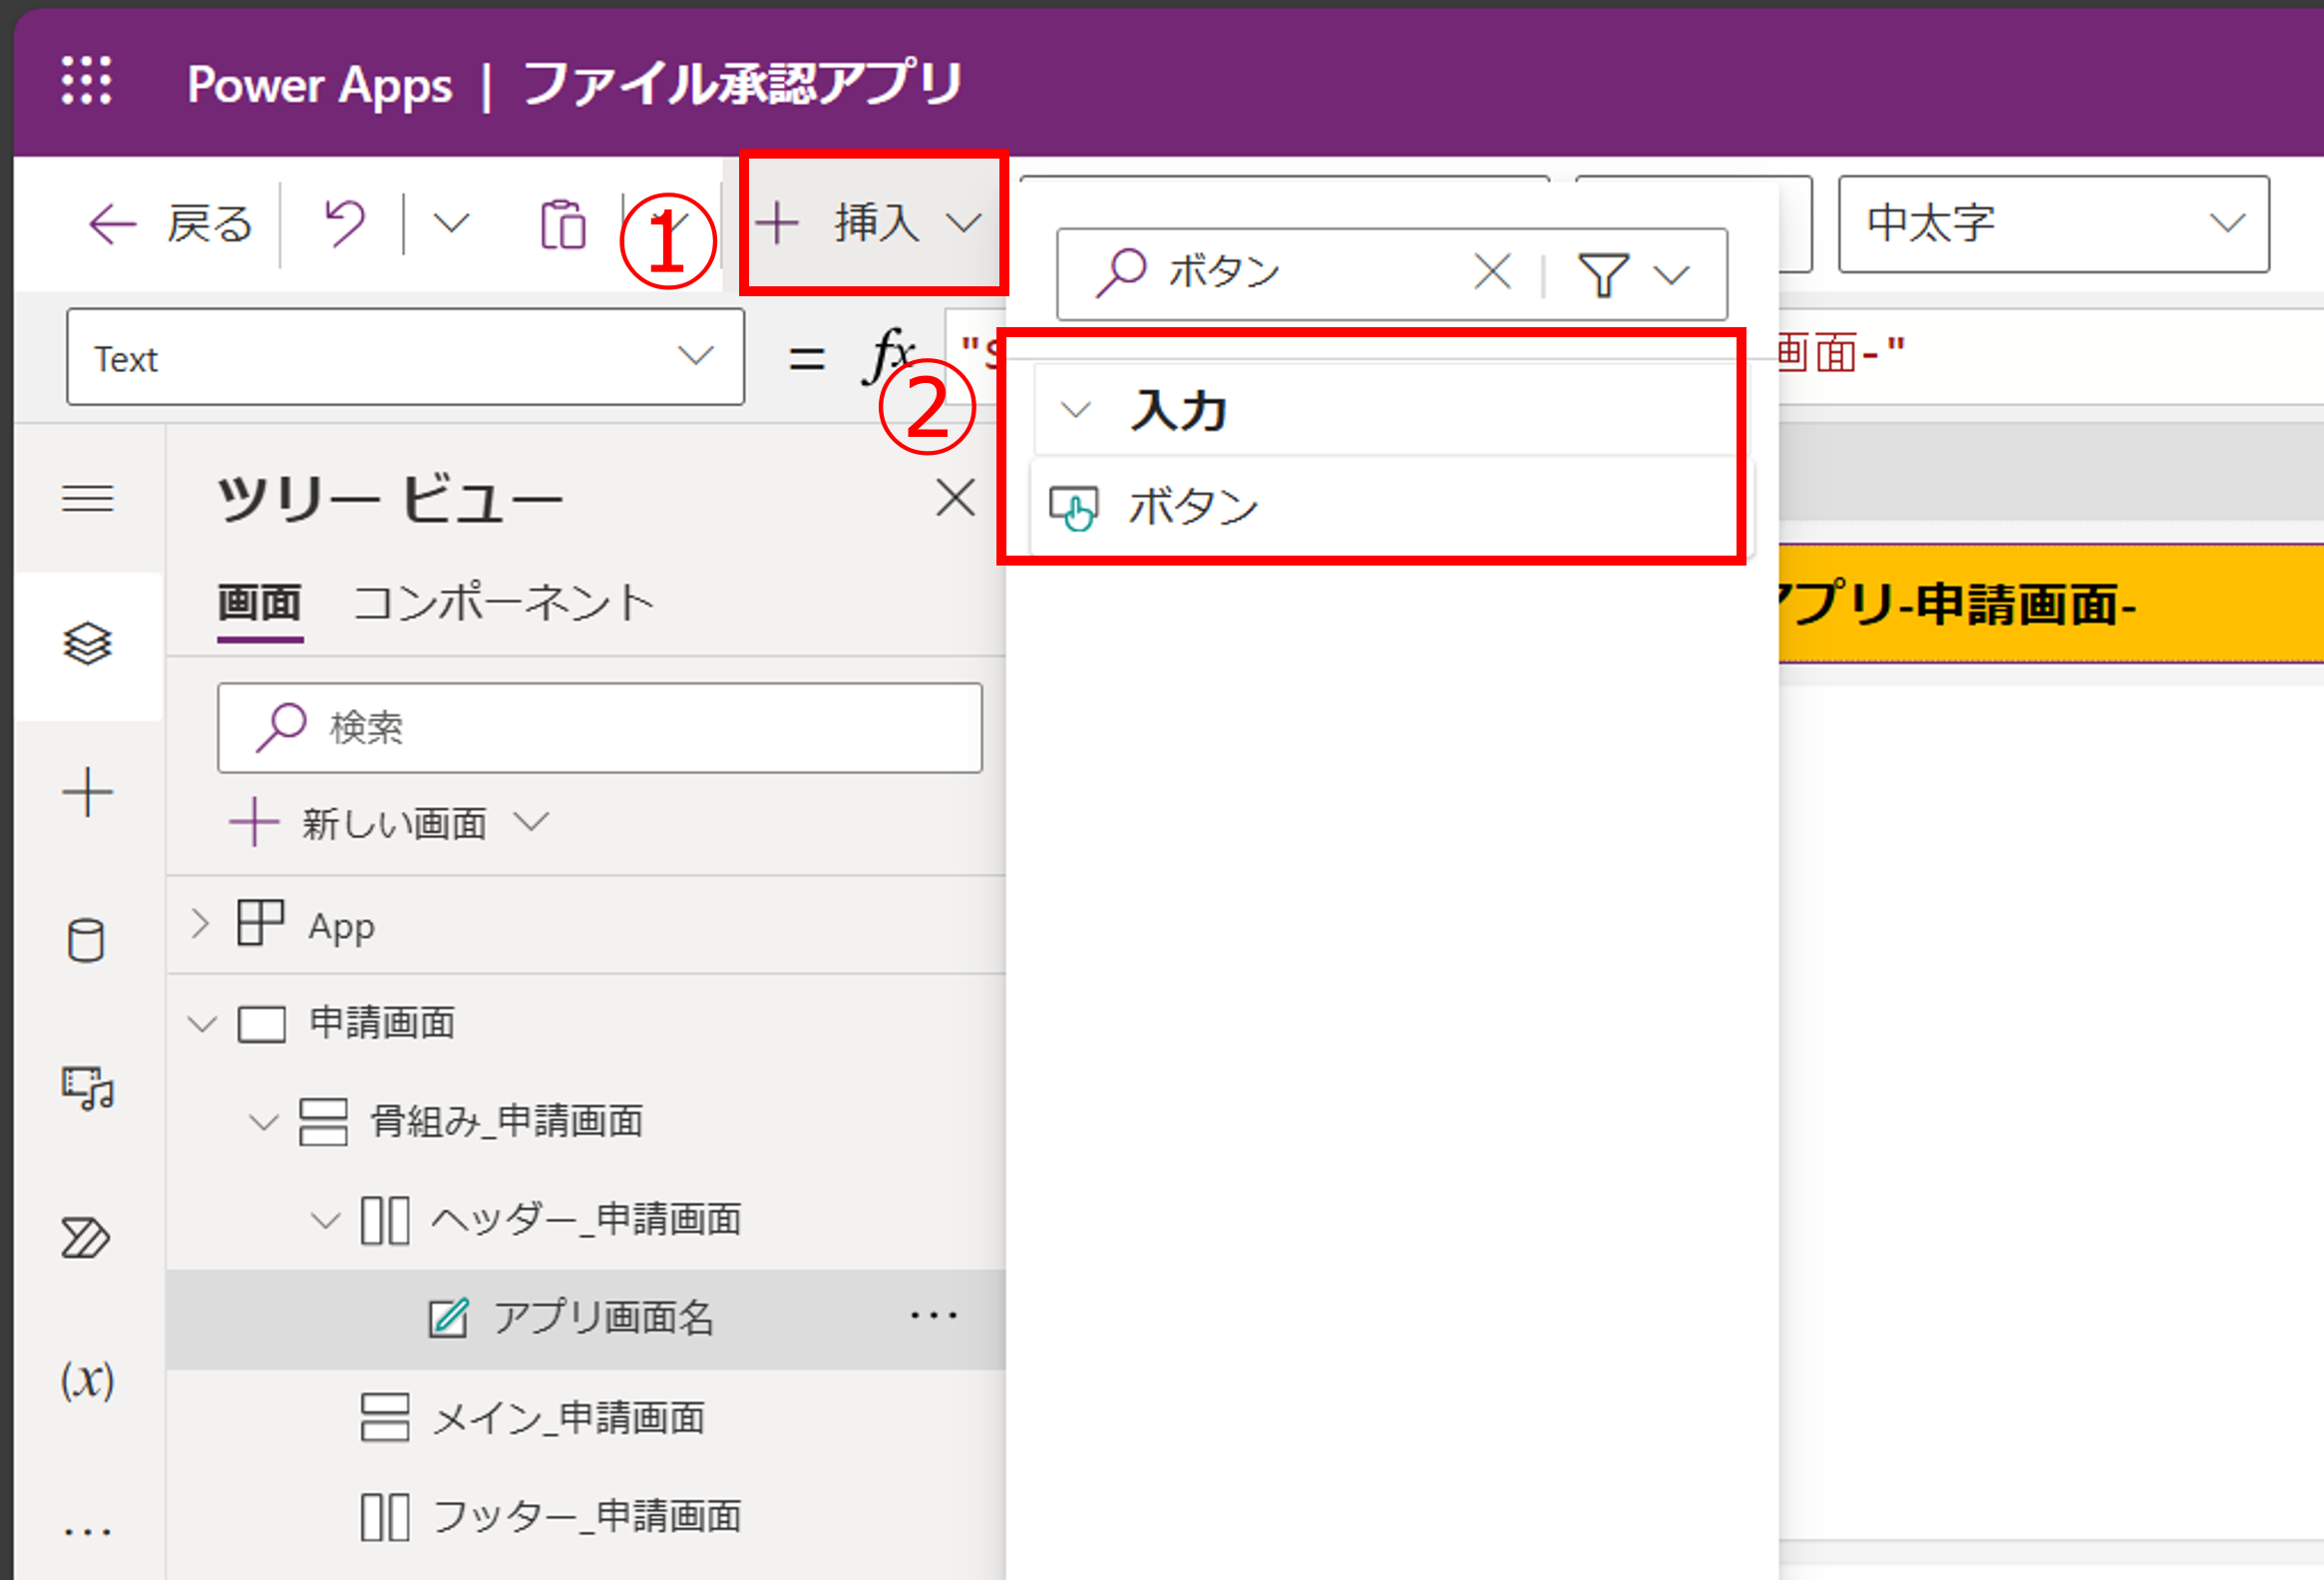Open the sidebar ellipsis more options

point(88,1531)
